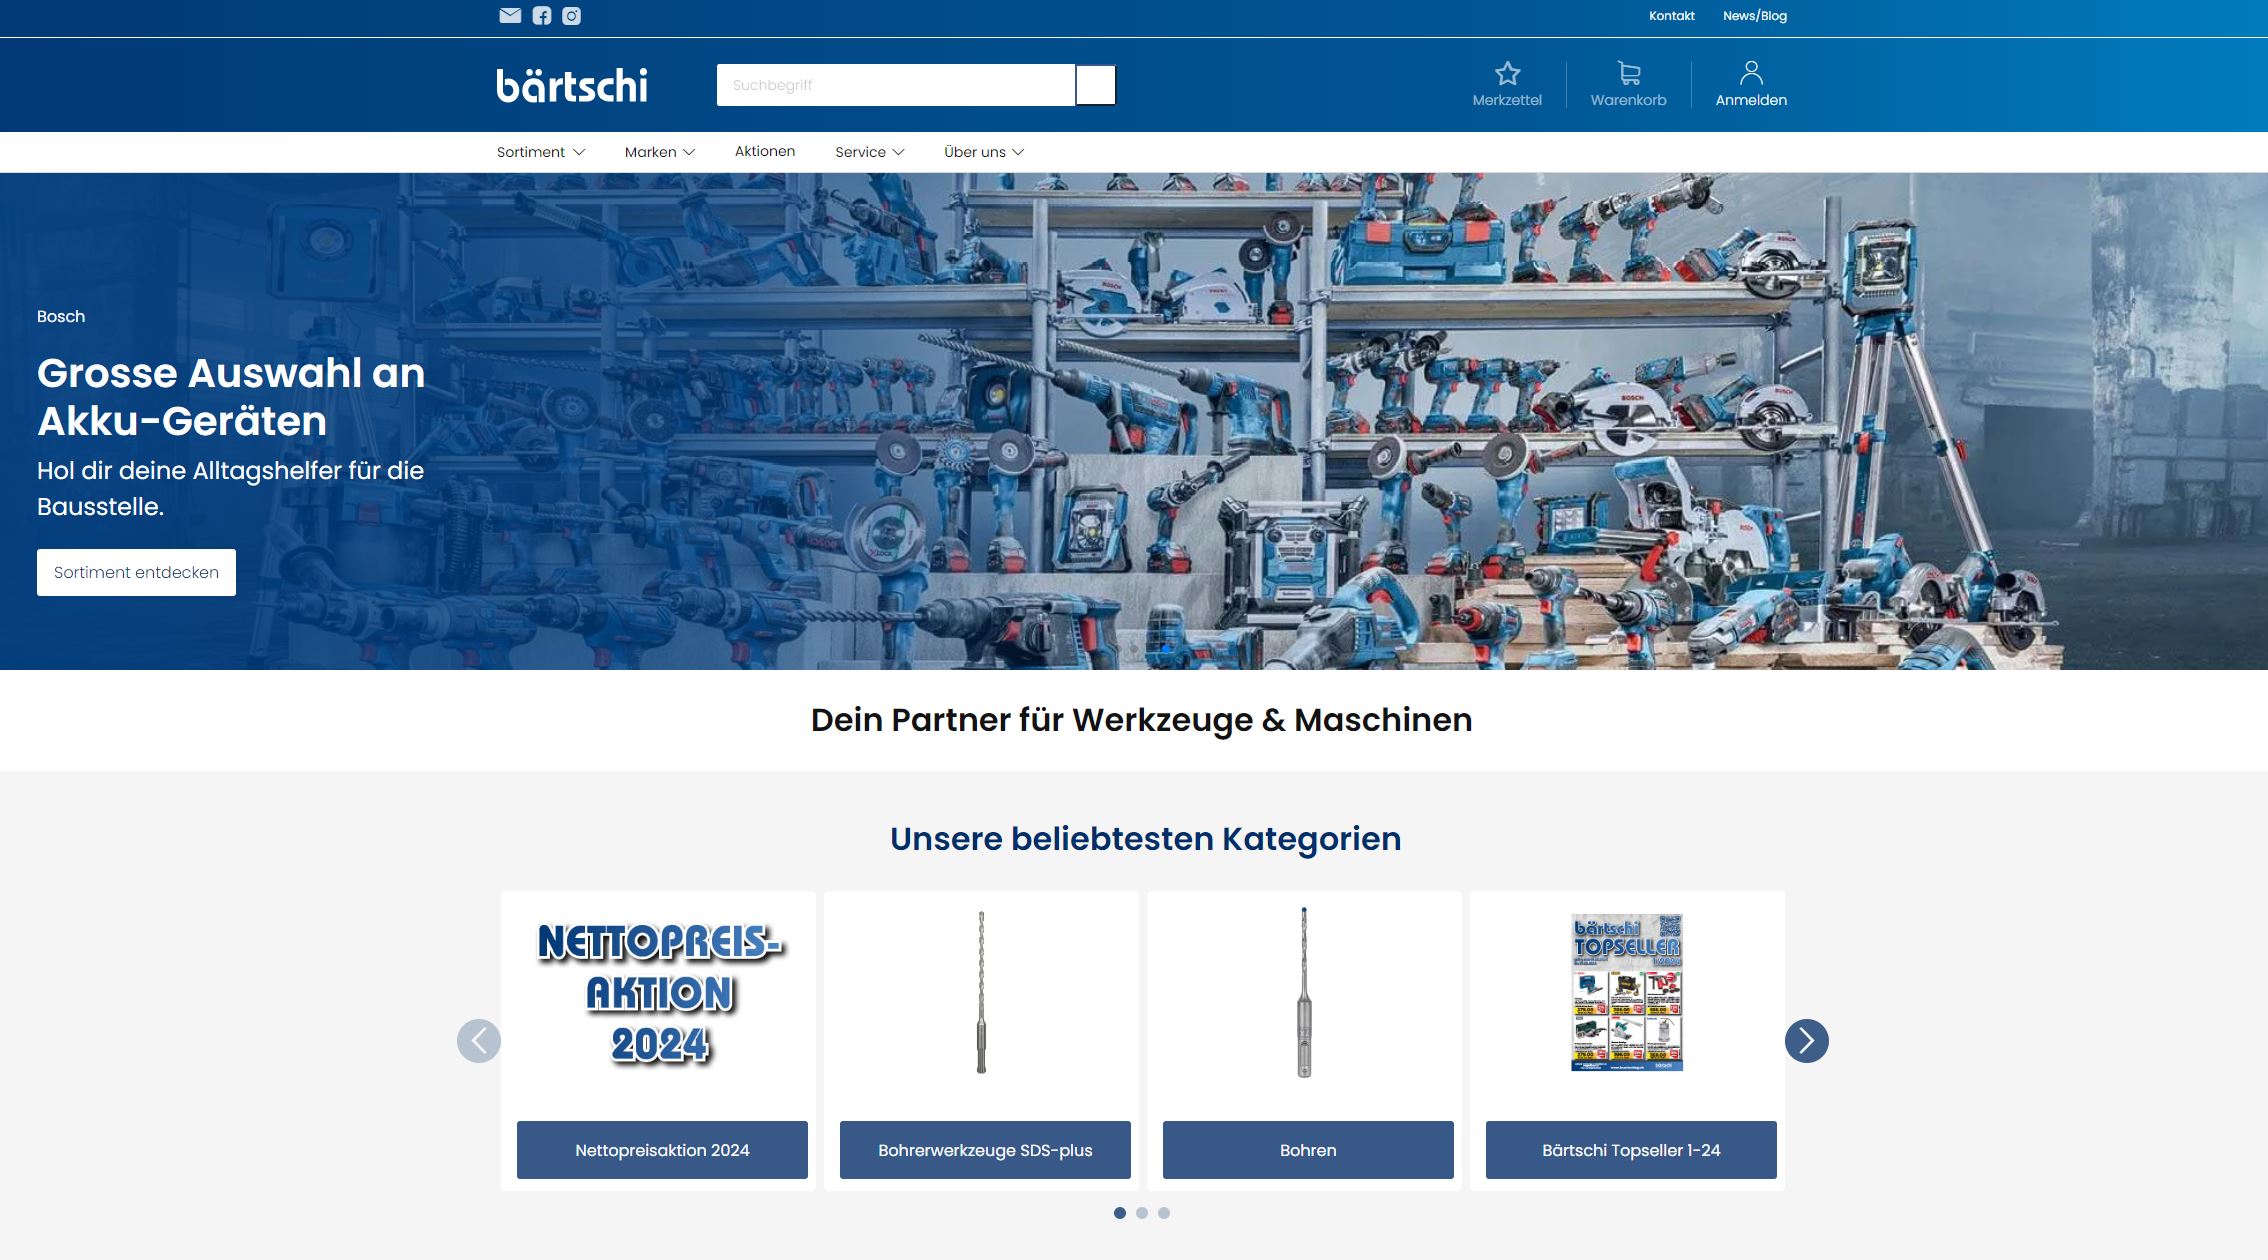Open the Facebook social icon
The image size is (2268, 1260).
pos(541,15)
